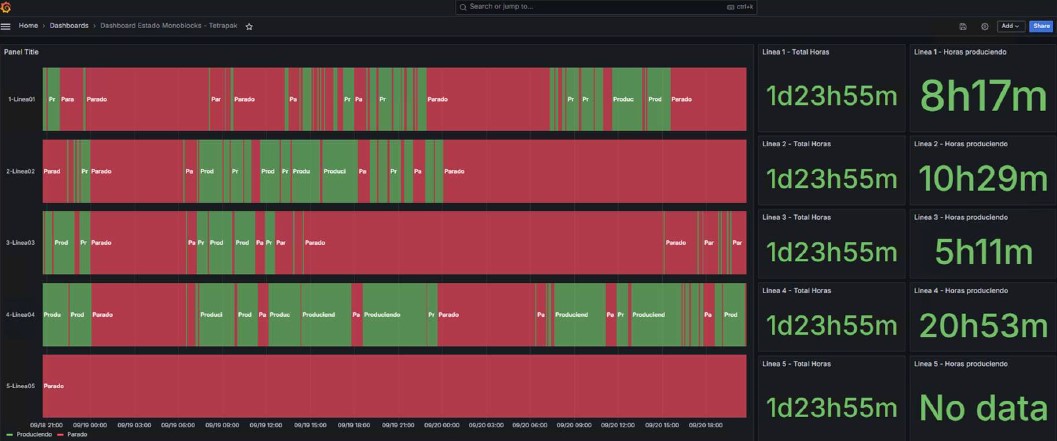Click Linea 4 - Total Horas panel title

796,291
